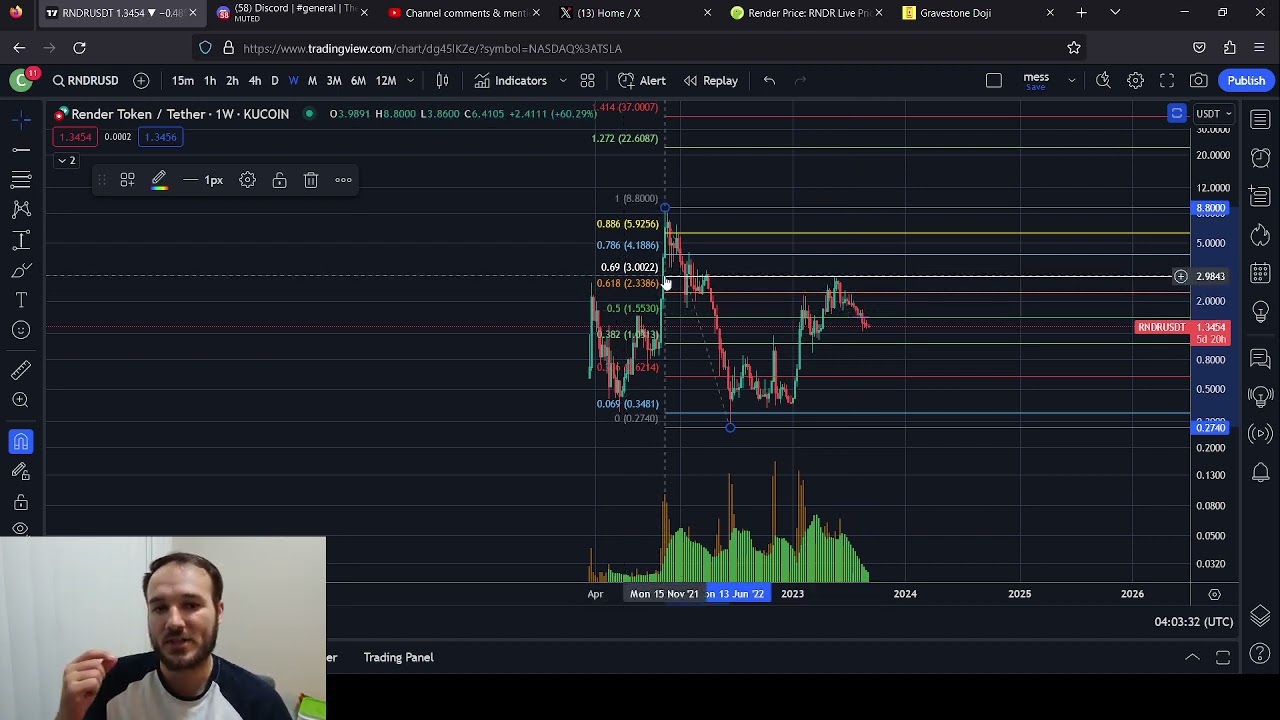Open the object tree layers icon

1260,615
